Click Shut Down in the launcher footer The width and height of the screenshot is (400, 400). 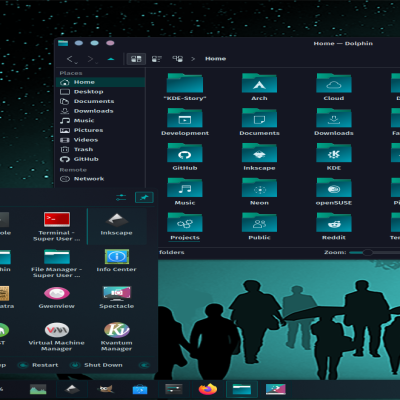pyautogui.click(x=97, y=365)
